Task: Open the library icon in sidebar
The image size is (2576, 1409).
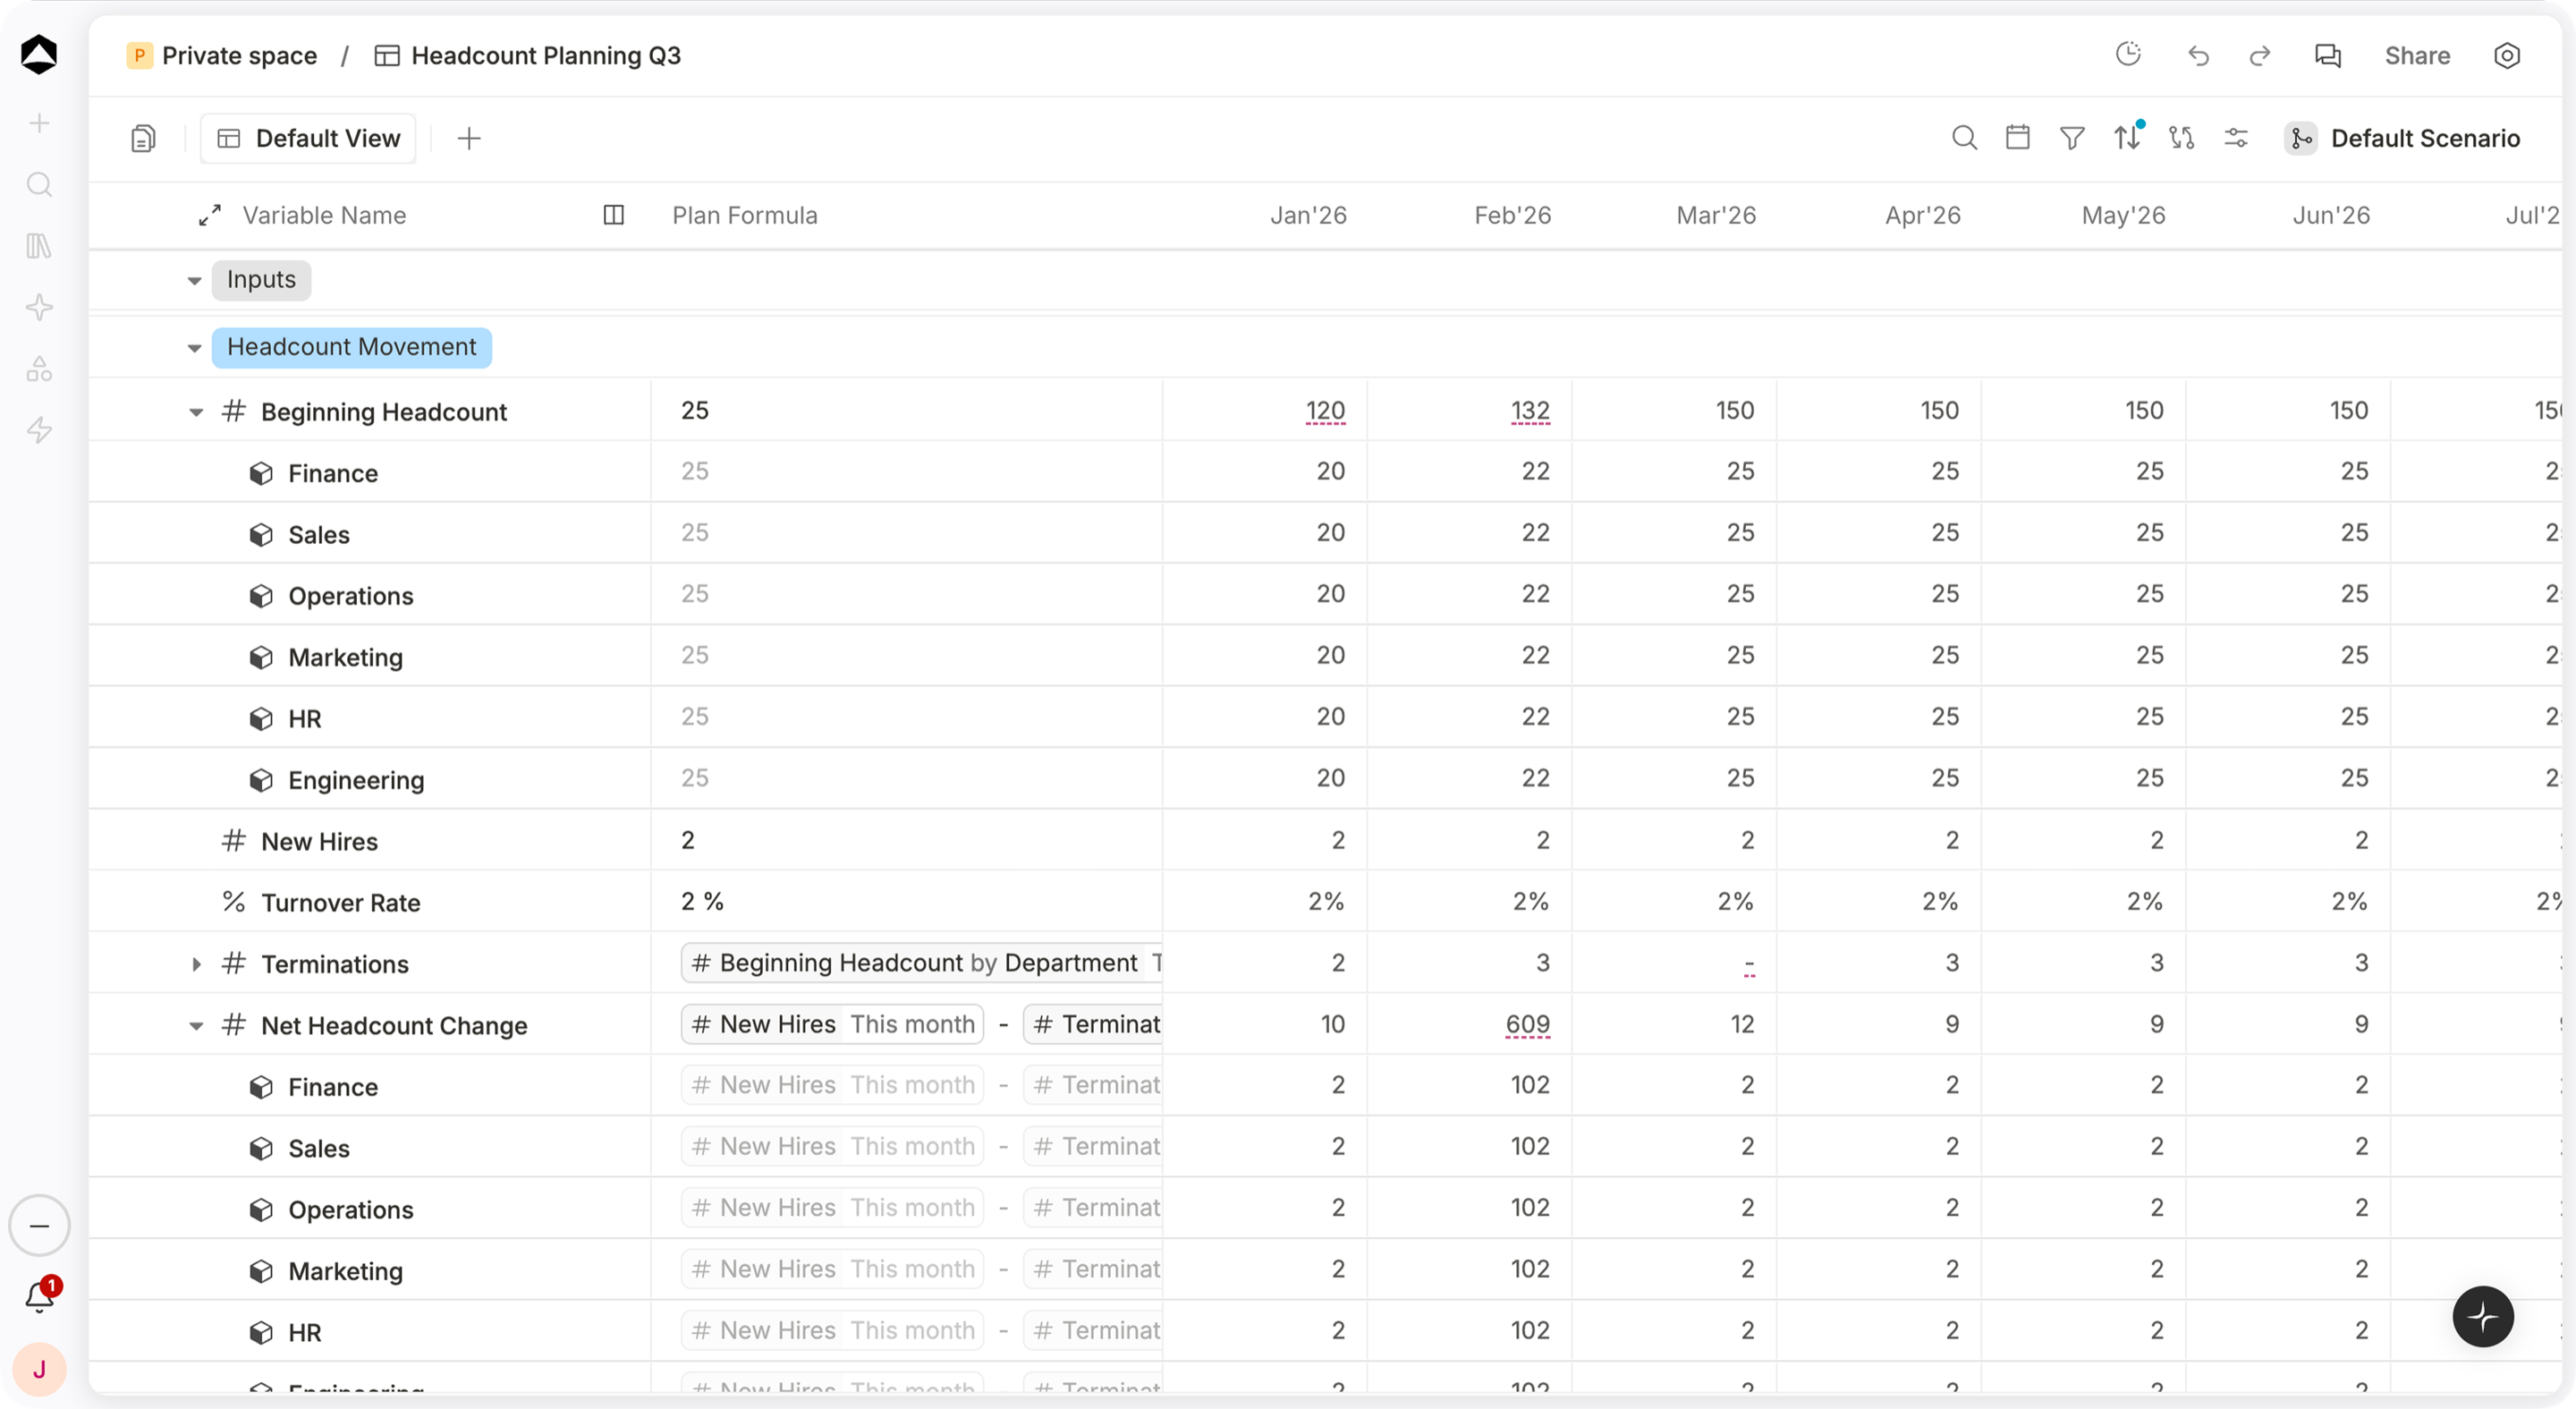Action: (39, 246)
